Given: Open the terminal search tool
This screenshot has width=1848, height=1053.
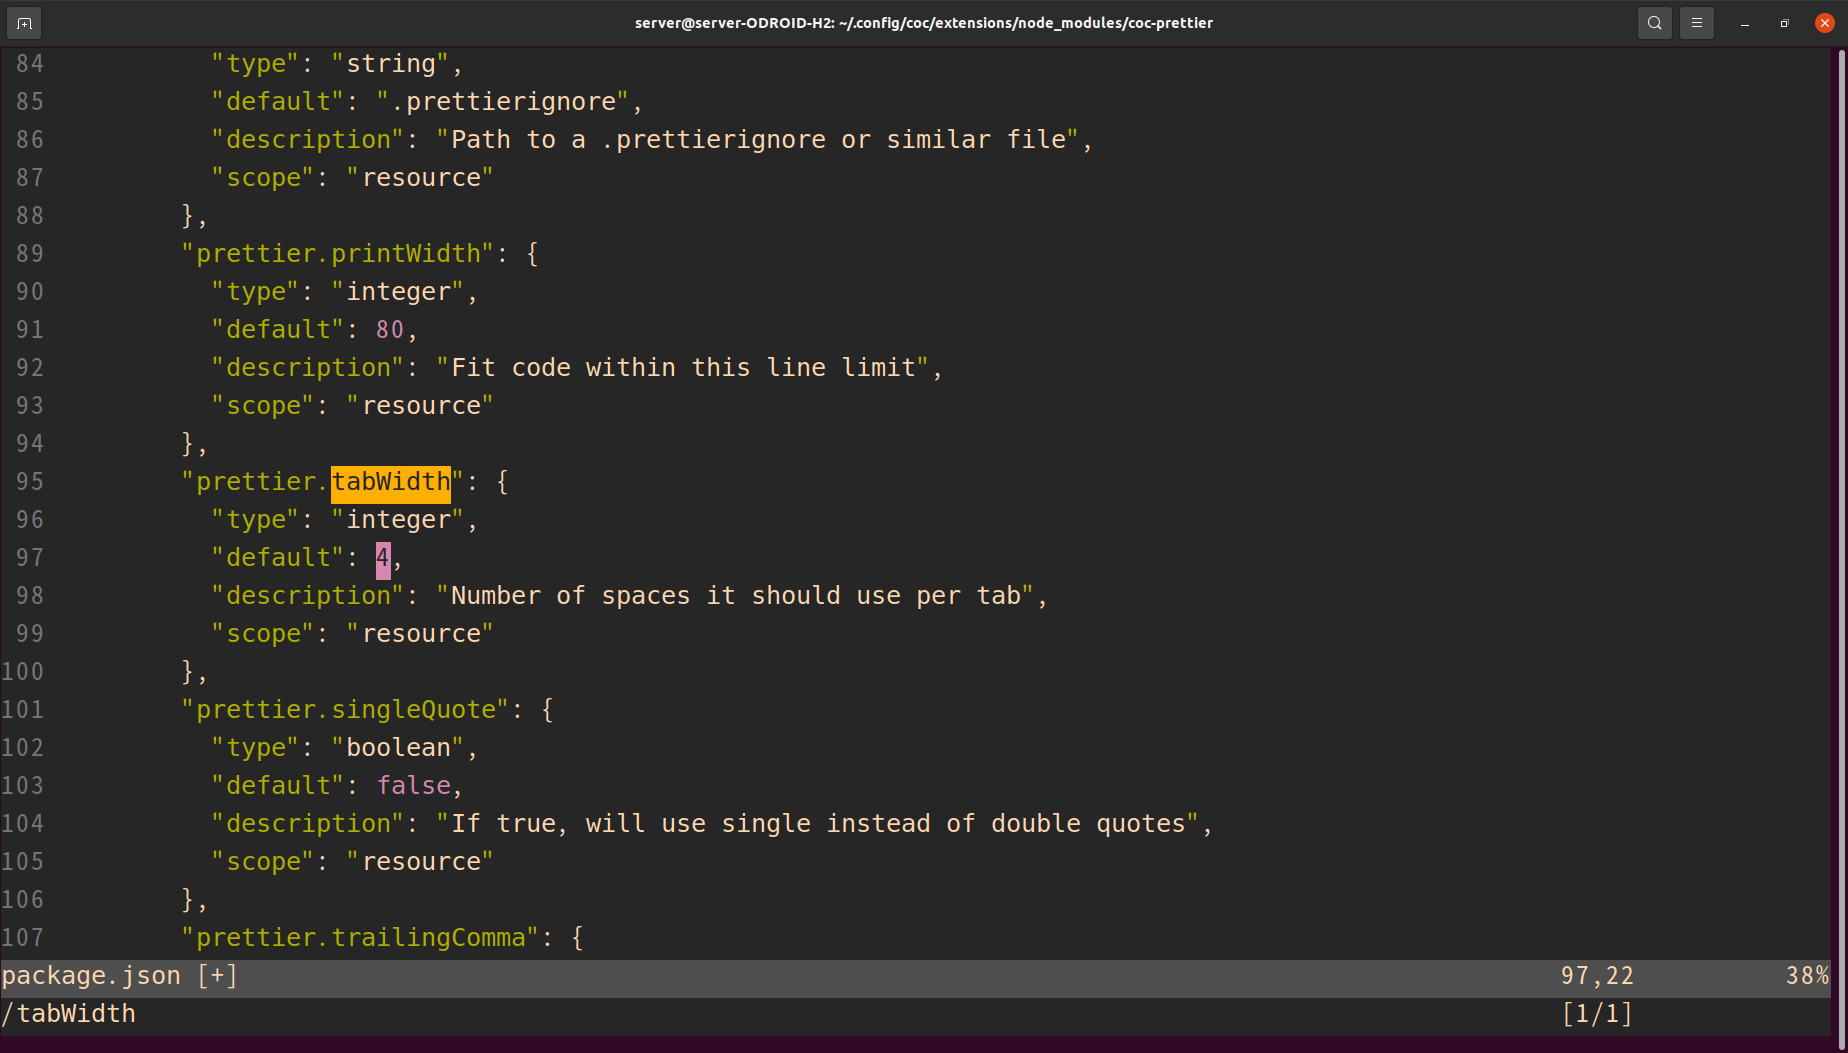Looking at the screenshot, I should point(1655,23).
